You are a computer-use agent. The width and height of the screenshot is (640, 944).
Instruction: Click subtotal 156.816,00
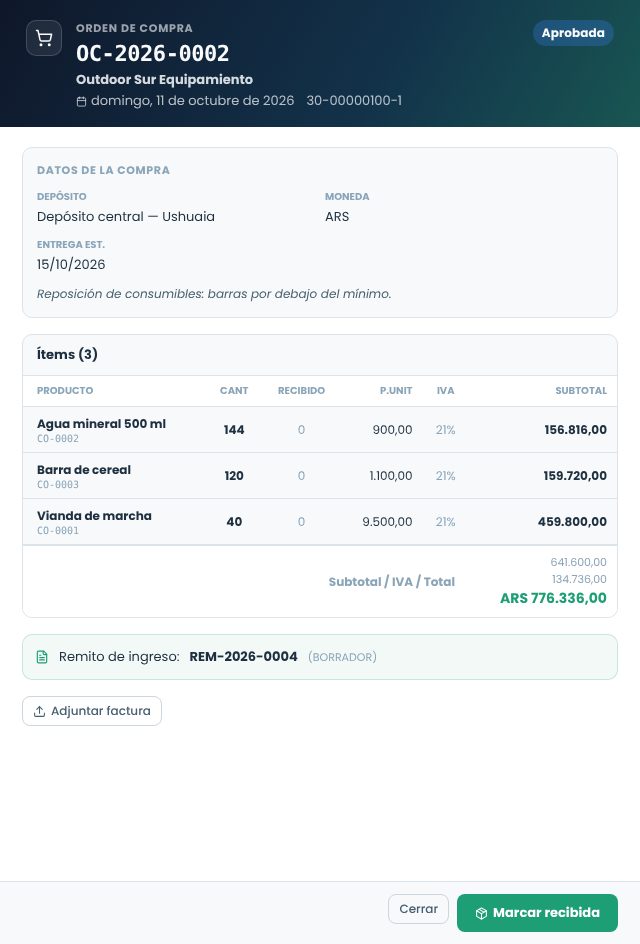576,430
